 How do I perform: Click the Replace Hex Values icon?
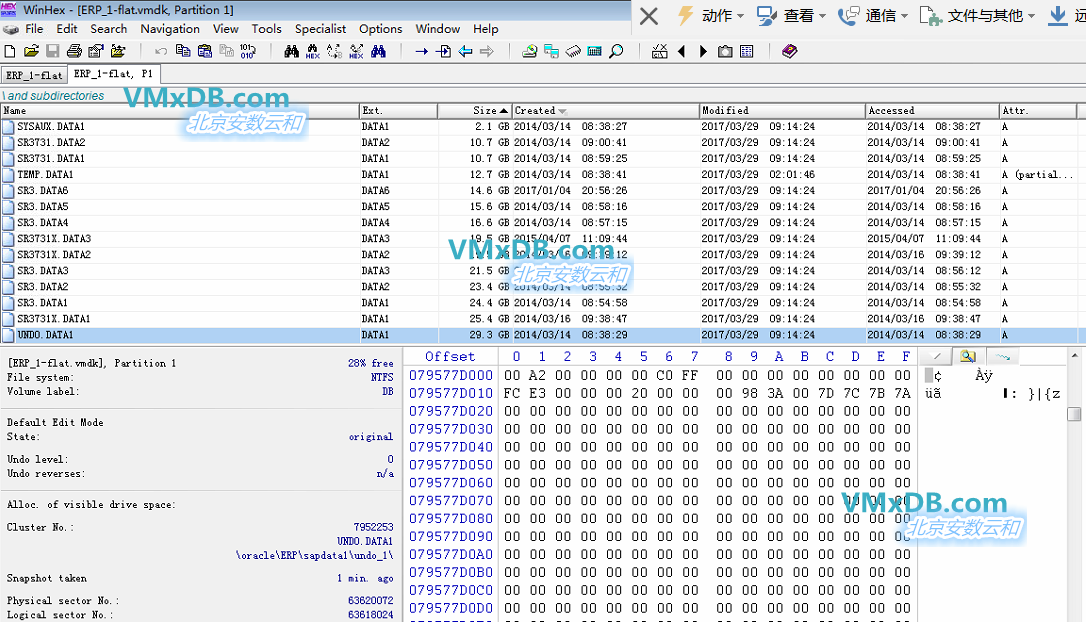click(x=356, y=51)
